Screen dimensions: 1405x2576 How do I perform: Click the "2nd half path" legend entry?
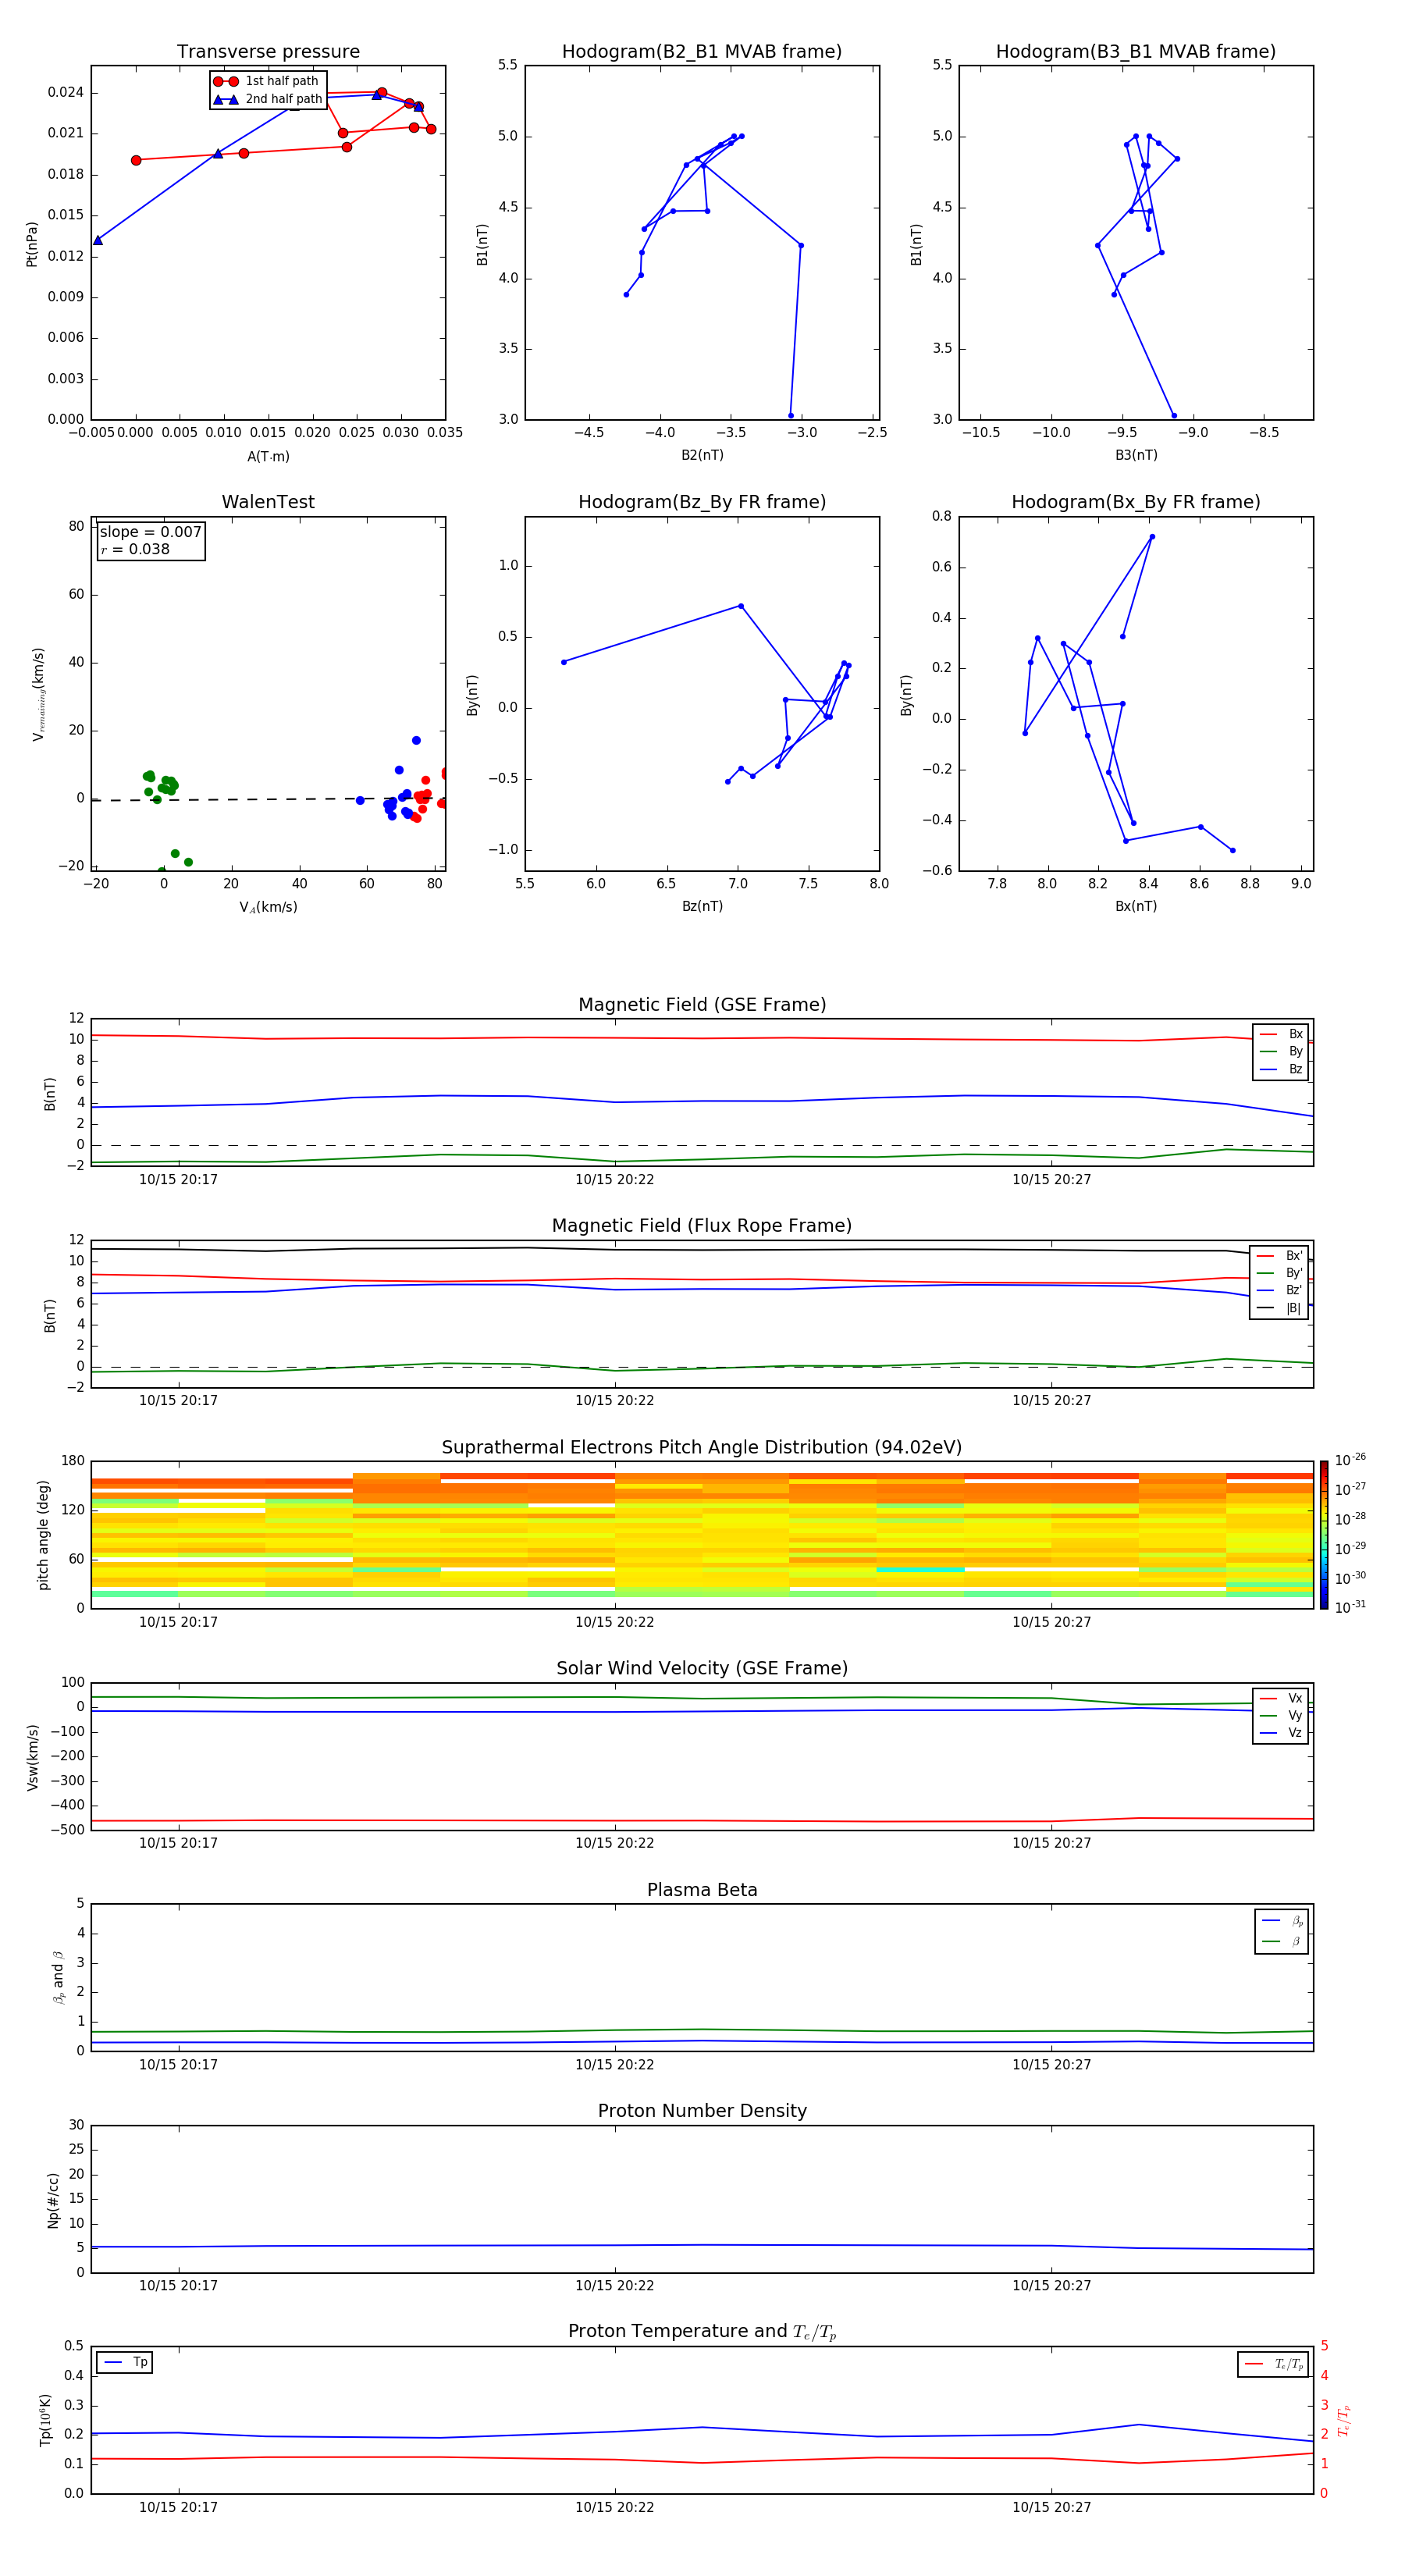[268, 99]
